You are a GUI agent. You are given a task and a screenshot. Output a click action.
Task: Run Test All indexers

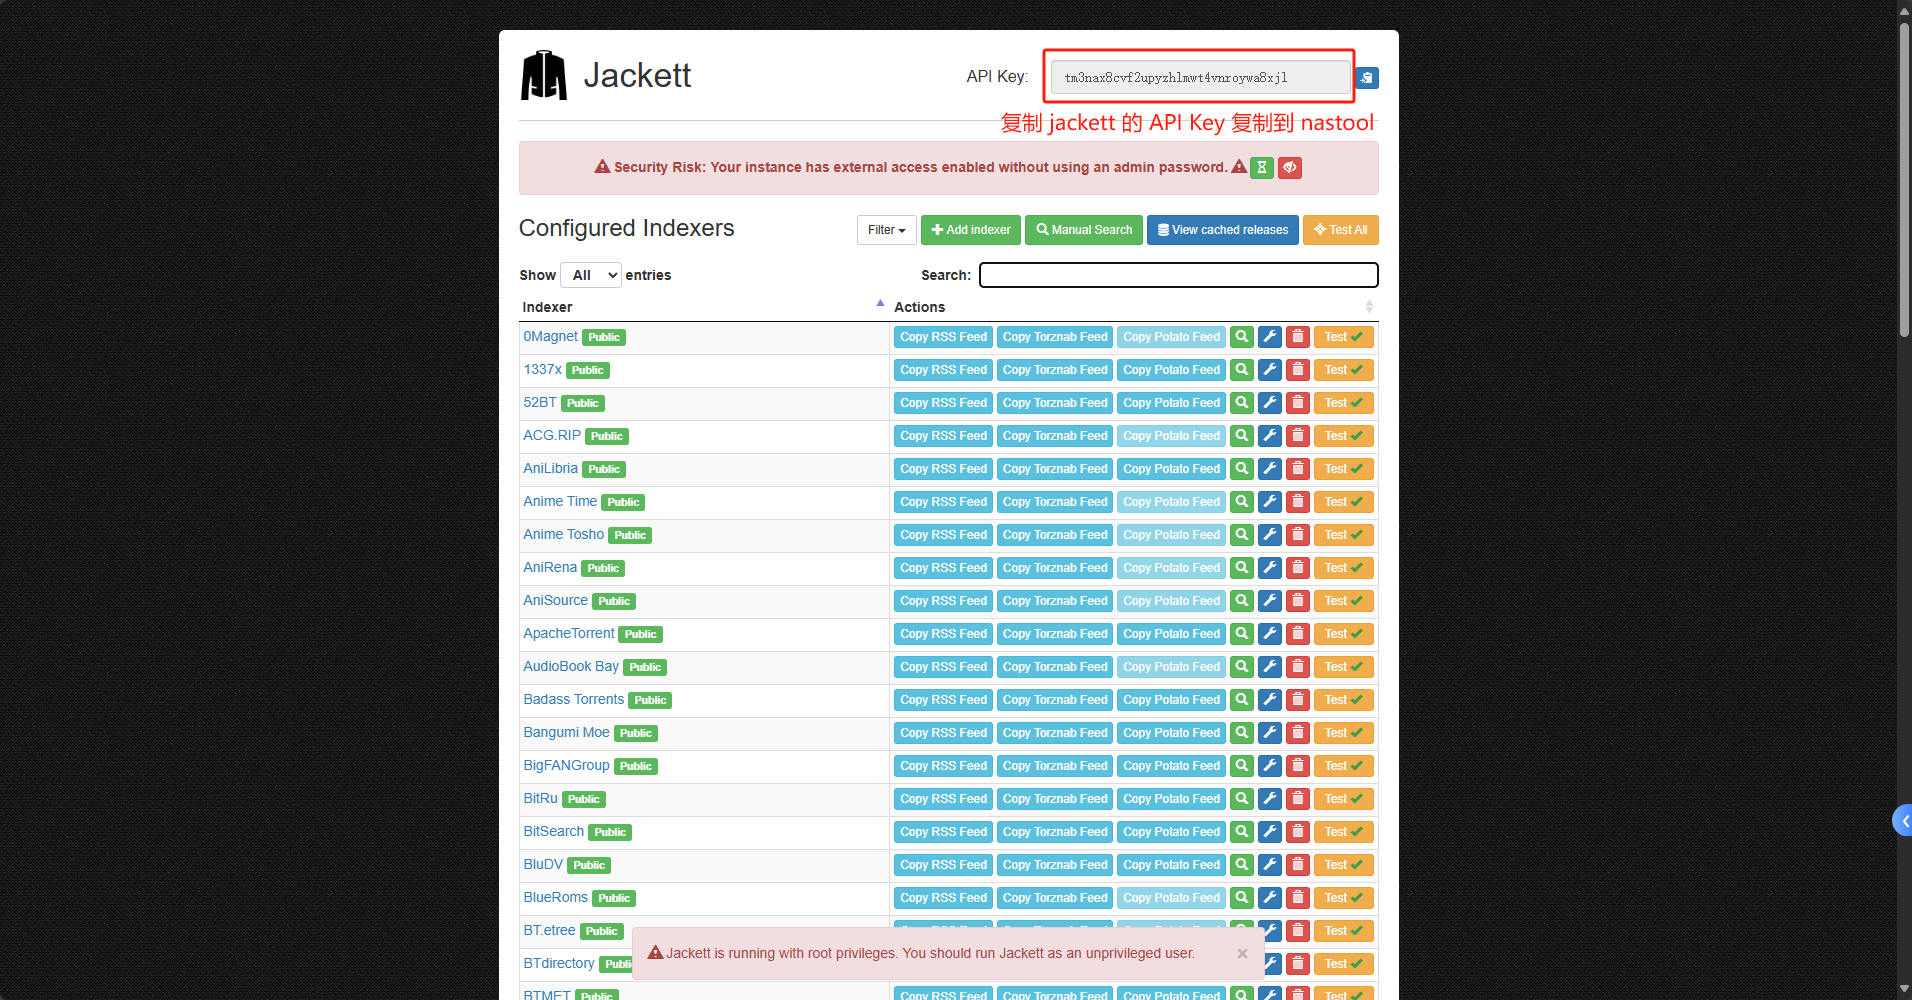(x=1340, y=230)
